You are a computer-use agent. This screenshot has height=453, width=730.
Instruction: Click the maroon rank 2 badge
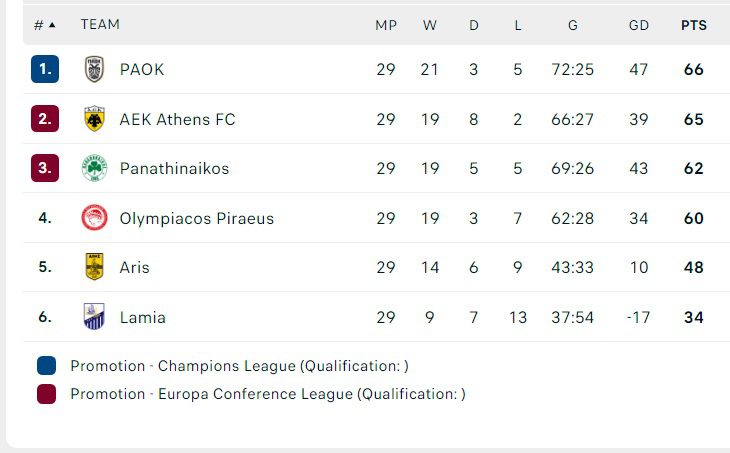pos(45,119)
